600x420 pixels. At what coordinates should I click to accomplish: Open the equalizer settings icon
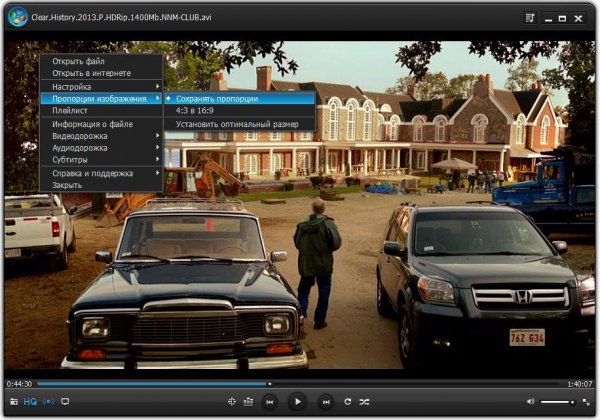(x=248, y=402)
